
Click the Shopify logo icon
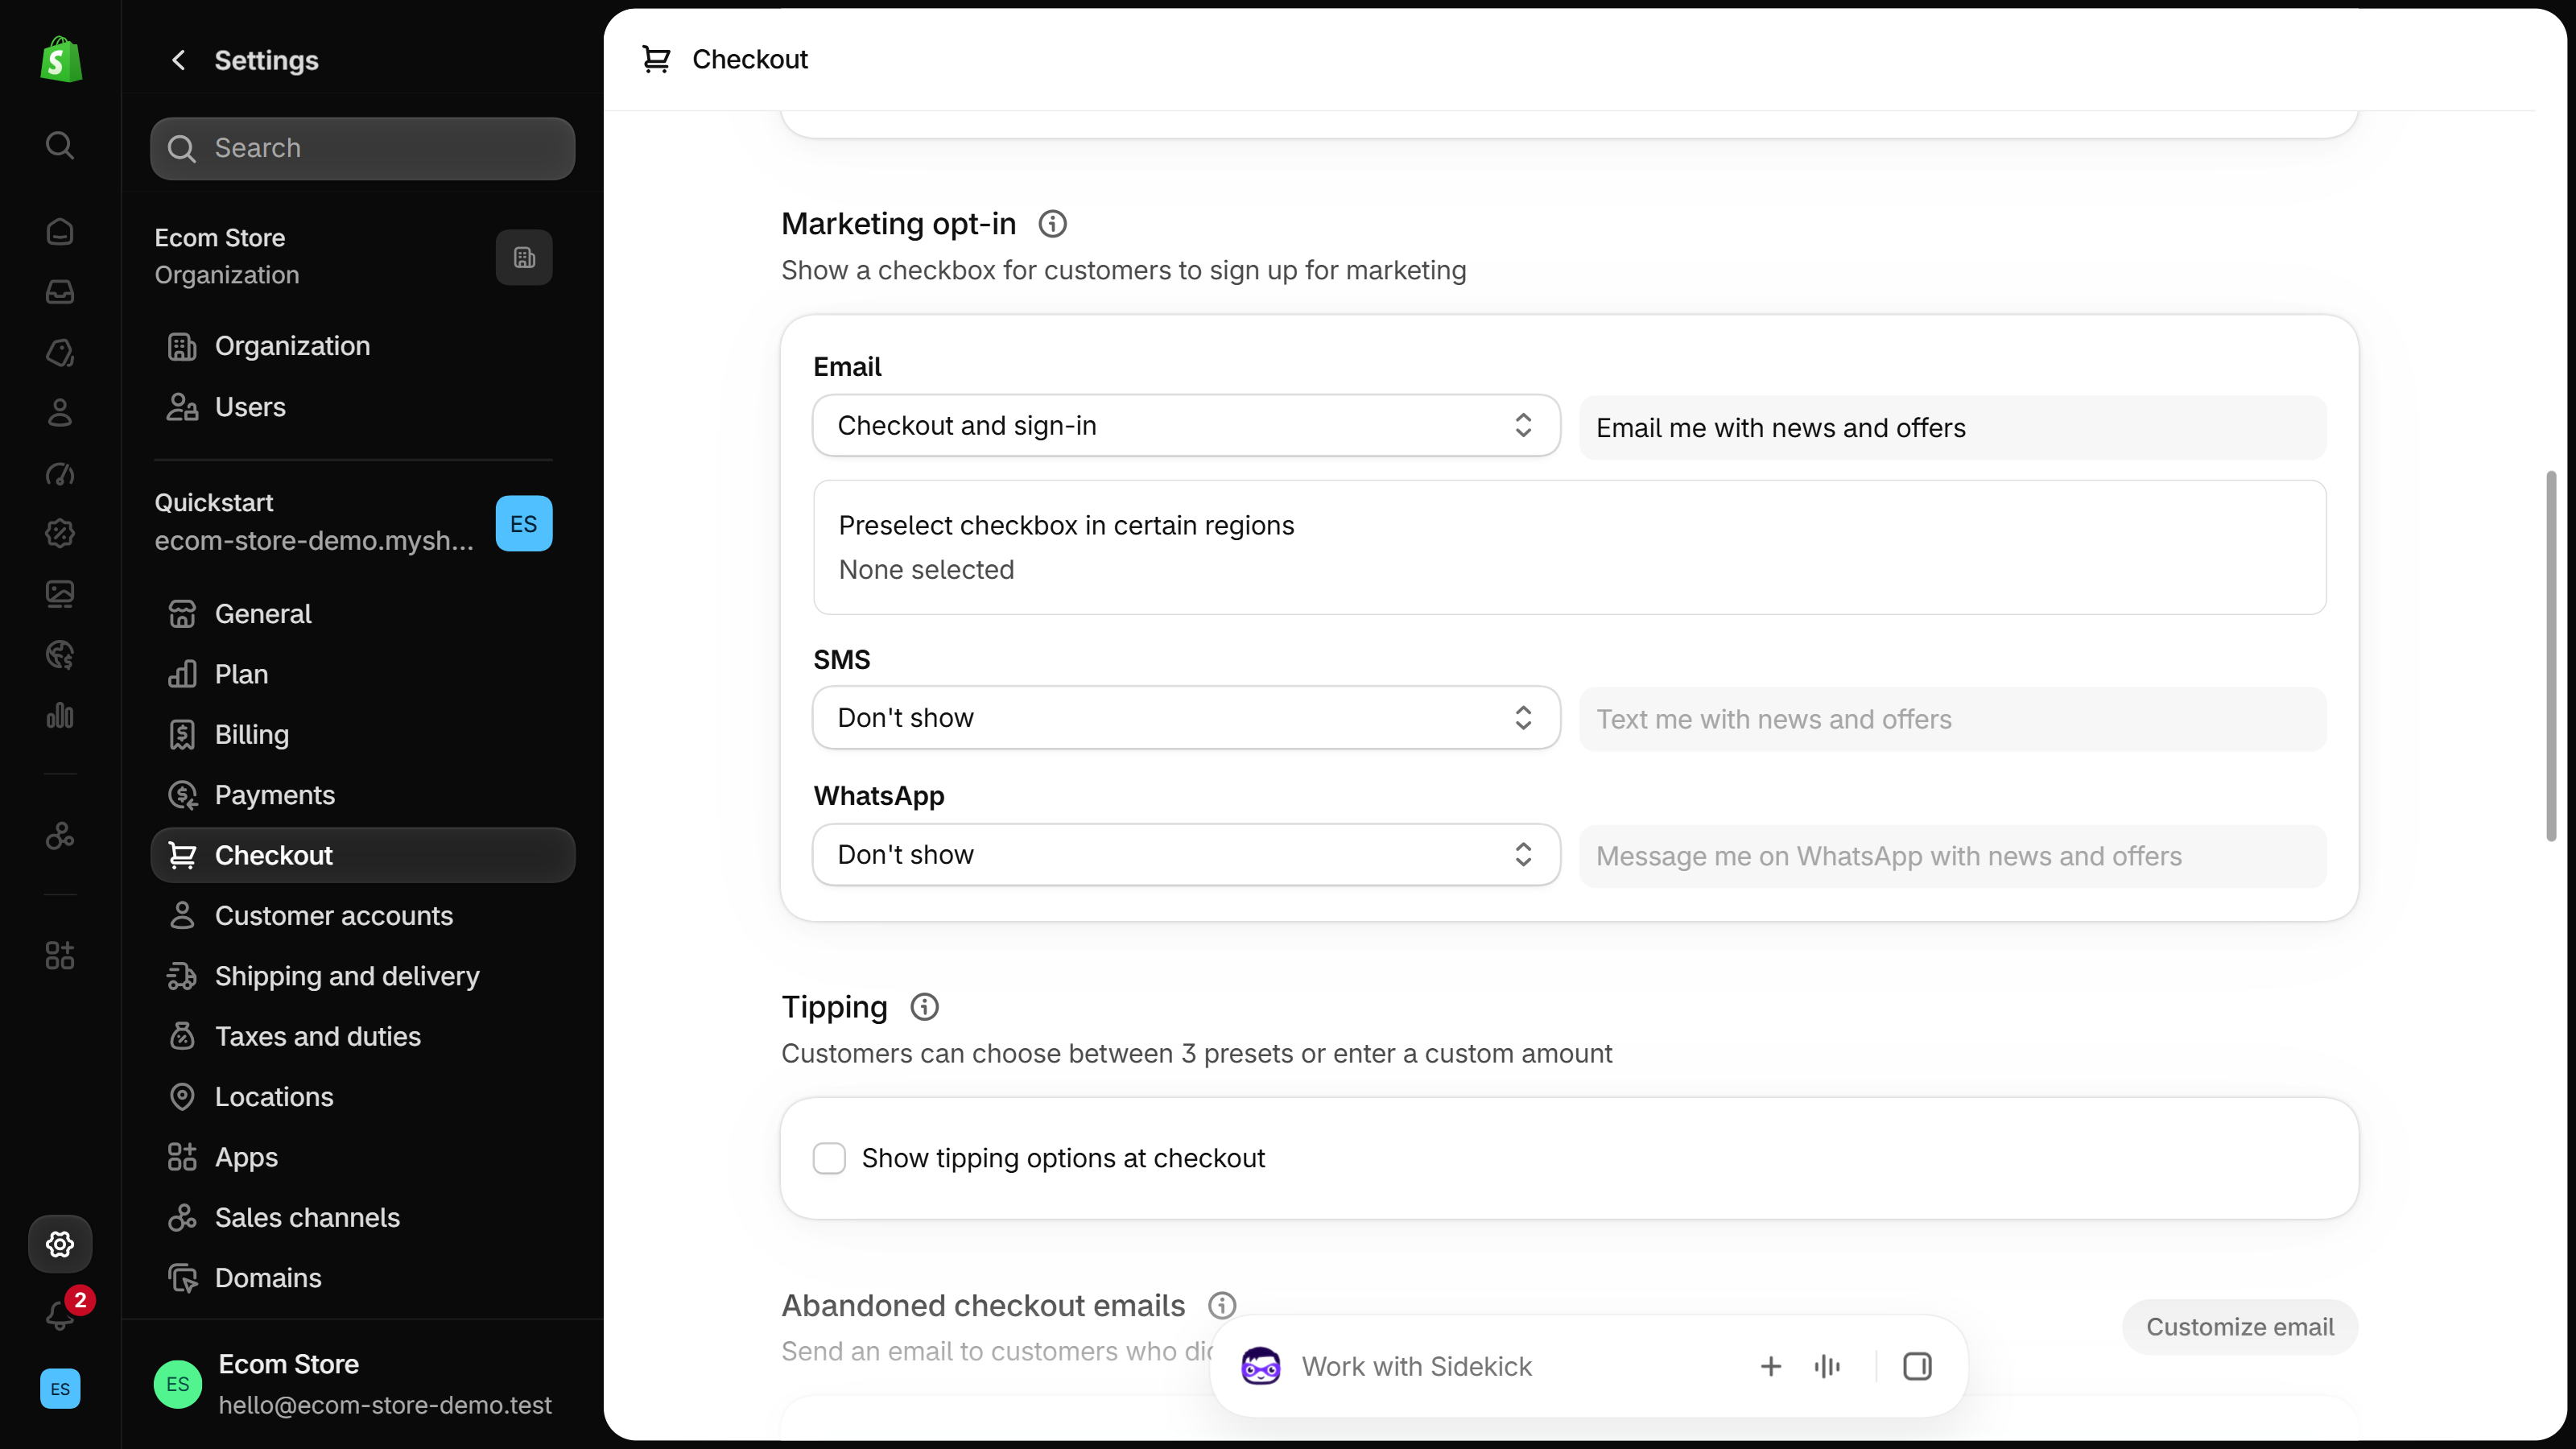pos(60,60)
